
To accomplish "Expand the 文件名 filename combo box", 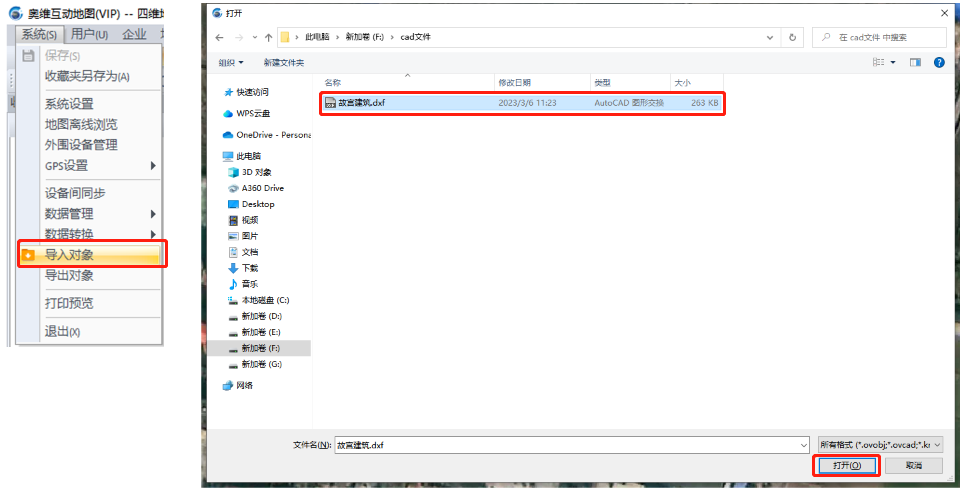I will click(803, 444).
